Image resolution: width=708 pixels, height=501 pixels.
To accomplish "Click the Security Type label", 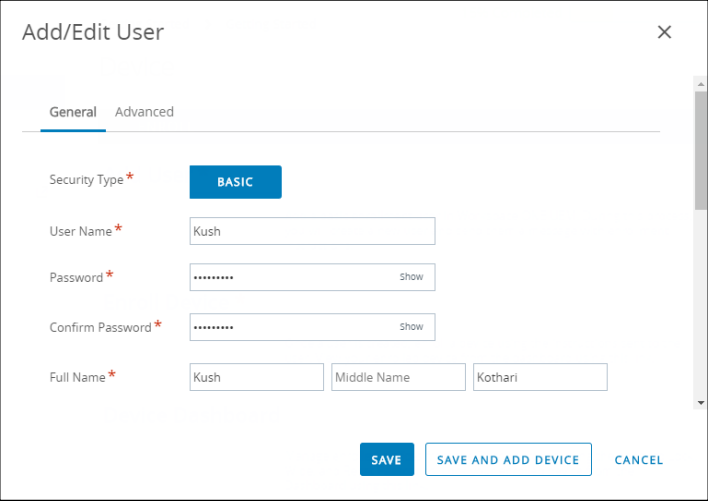I will (87, 180).
